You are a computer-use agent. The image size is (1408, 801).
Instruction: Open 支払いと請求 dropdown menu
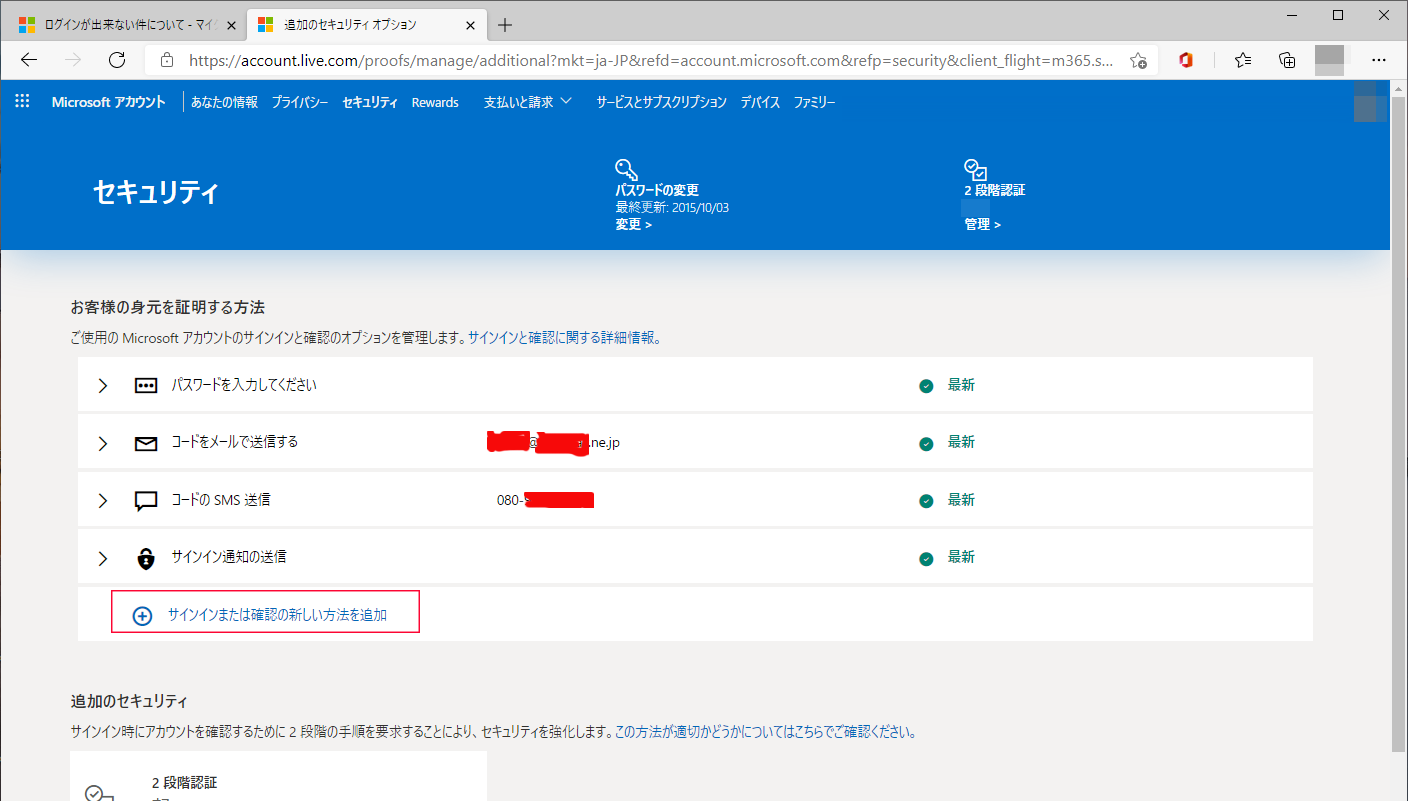tap(527, 102)
